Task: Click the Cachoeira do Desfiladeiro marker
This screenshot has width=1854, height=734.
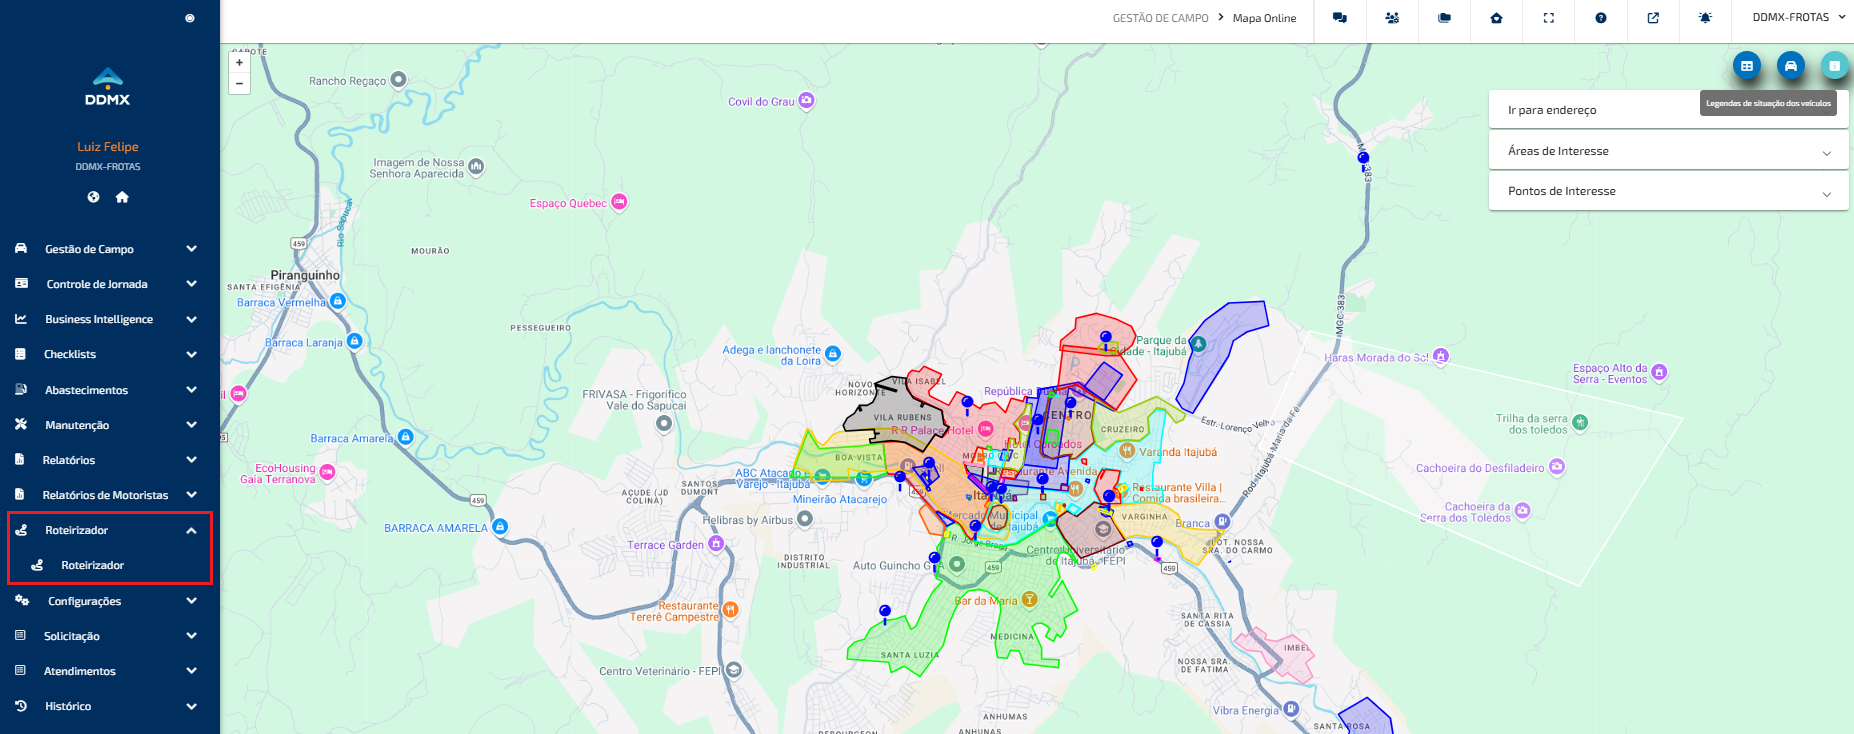Action: [1557, 467]
